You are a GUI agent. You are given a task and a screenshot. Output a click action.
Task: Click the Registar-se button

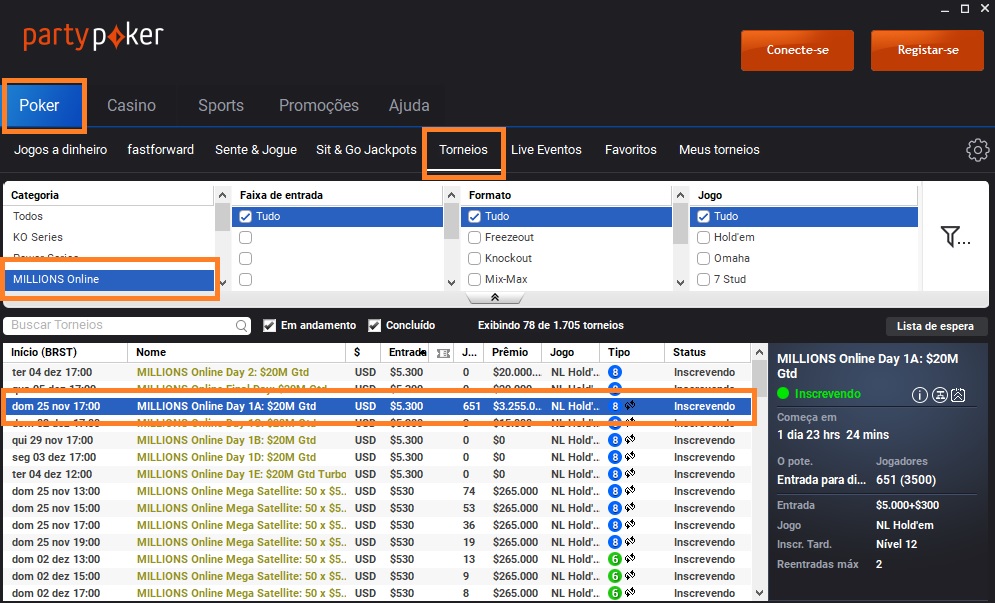(927, 50)
